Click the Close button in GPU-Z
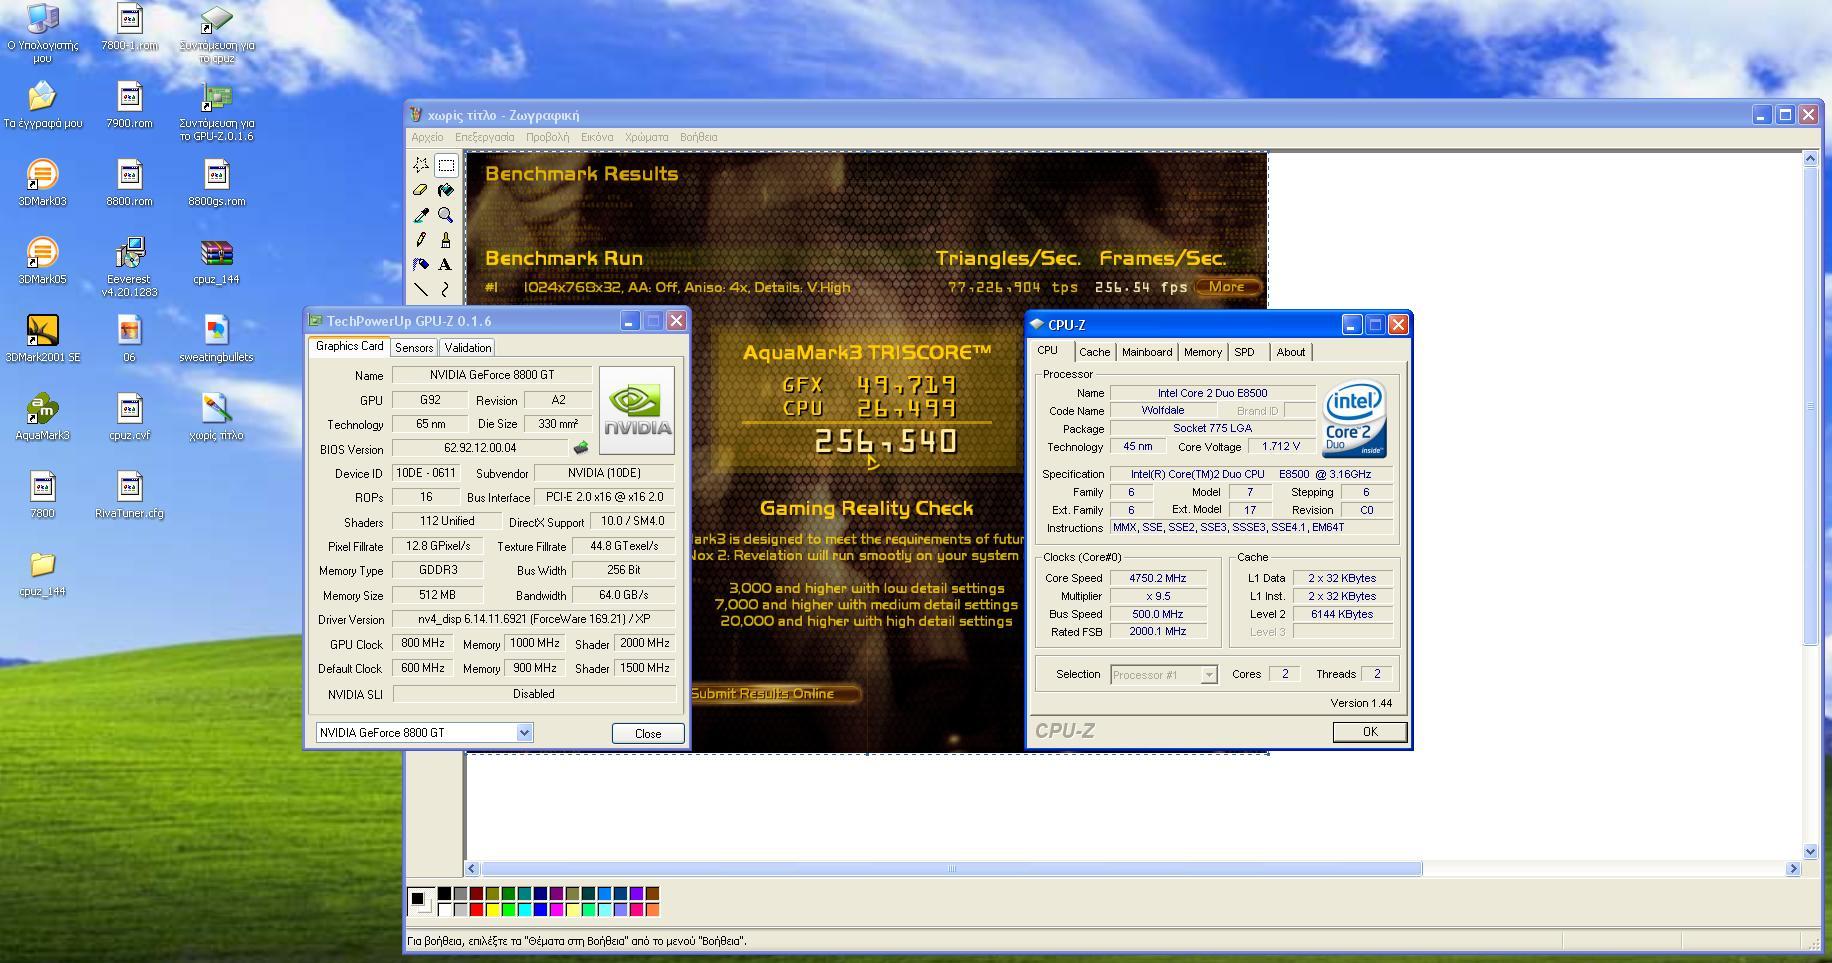This screenshot has height=963, width=1832. [648, 733]
